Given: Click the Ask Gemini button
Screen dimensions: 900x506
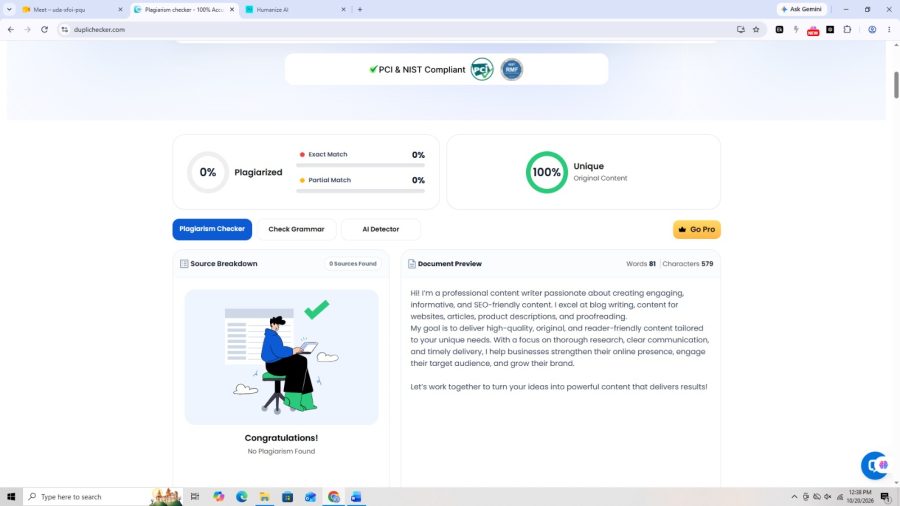Looking at the screenshot, I should 802,9.
